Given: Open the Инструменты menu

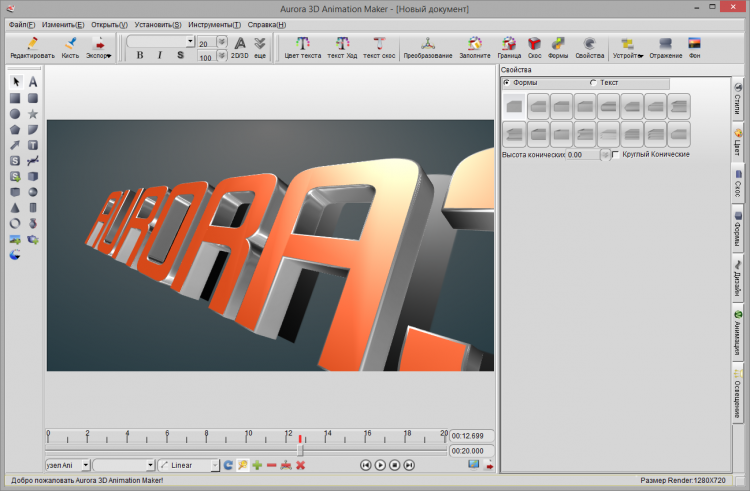Looking at the screenshot, I should (216, 23).
